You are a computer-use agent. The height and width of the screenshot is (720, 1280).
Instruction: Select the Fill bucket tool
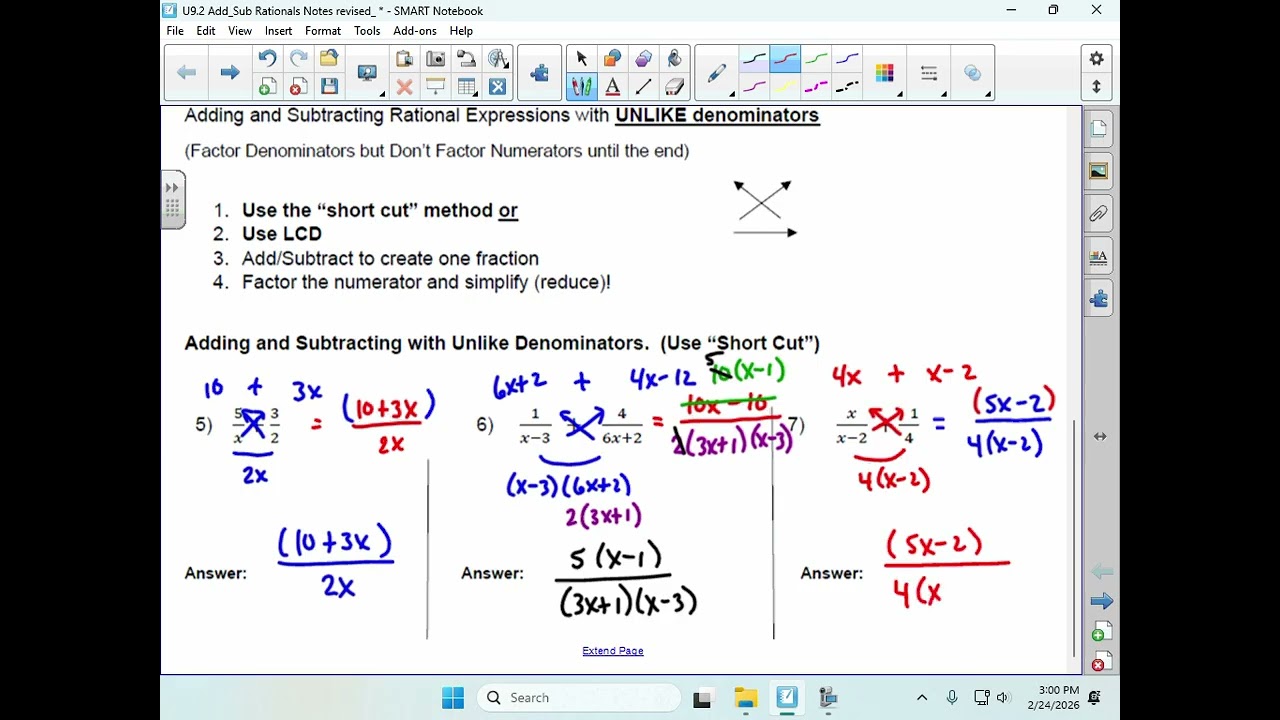[x=675, y=59]
